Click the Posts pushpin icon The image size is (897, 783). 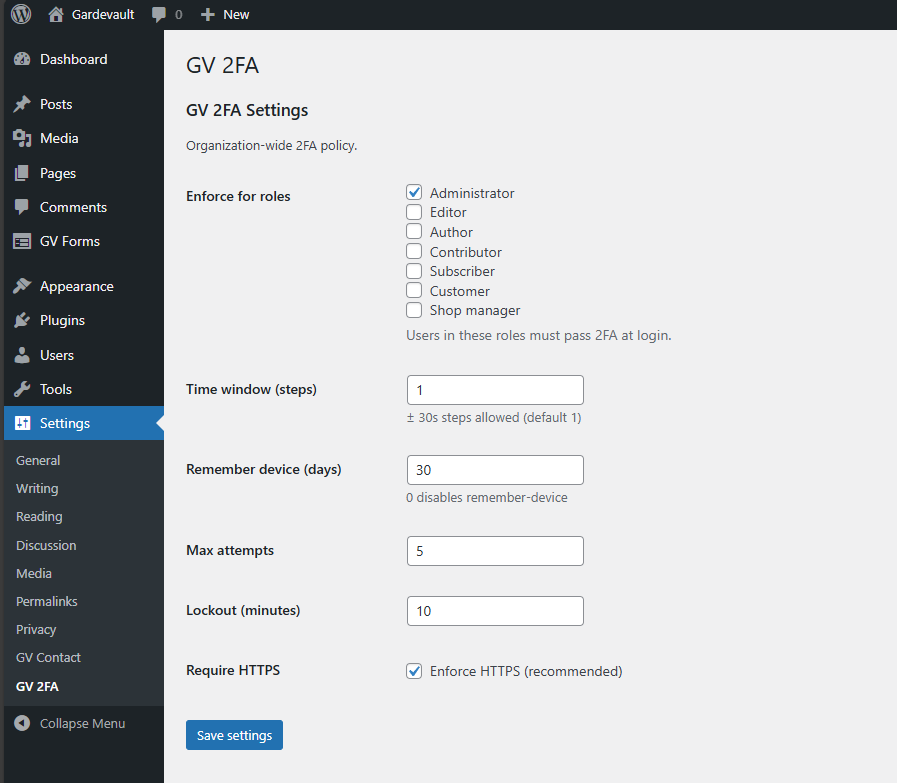point(22,104)
